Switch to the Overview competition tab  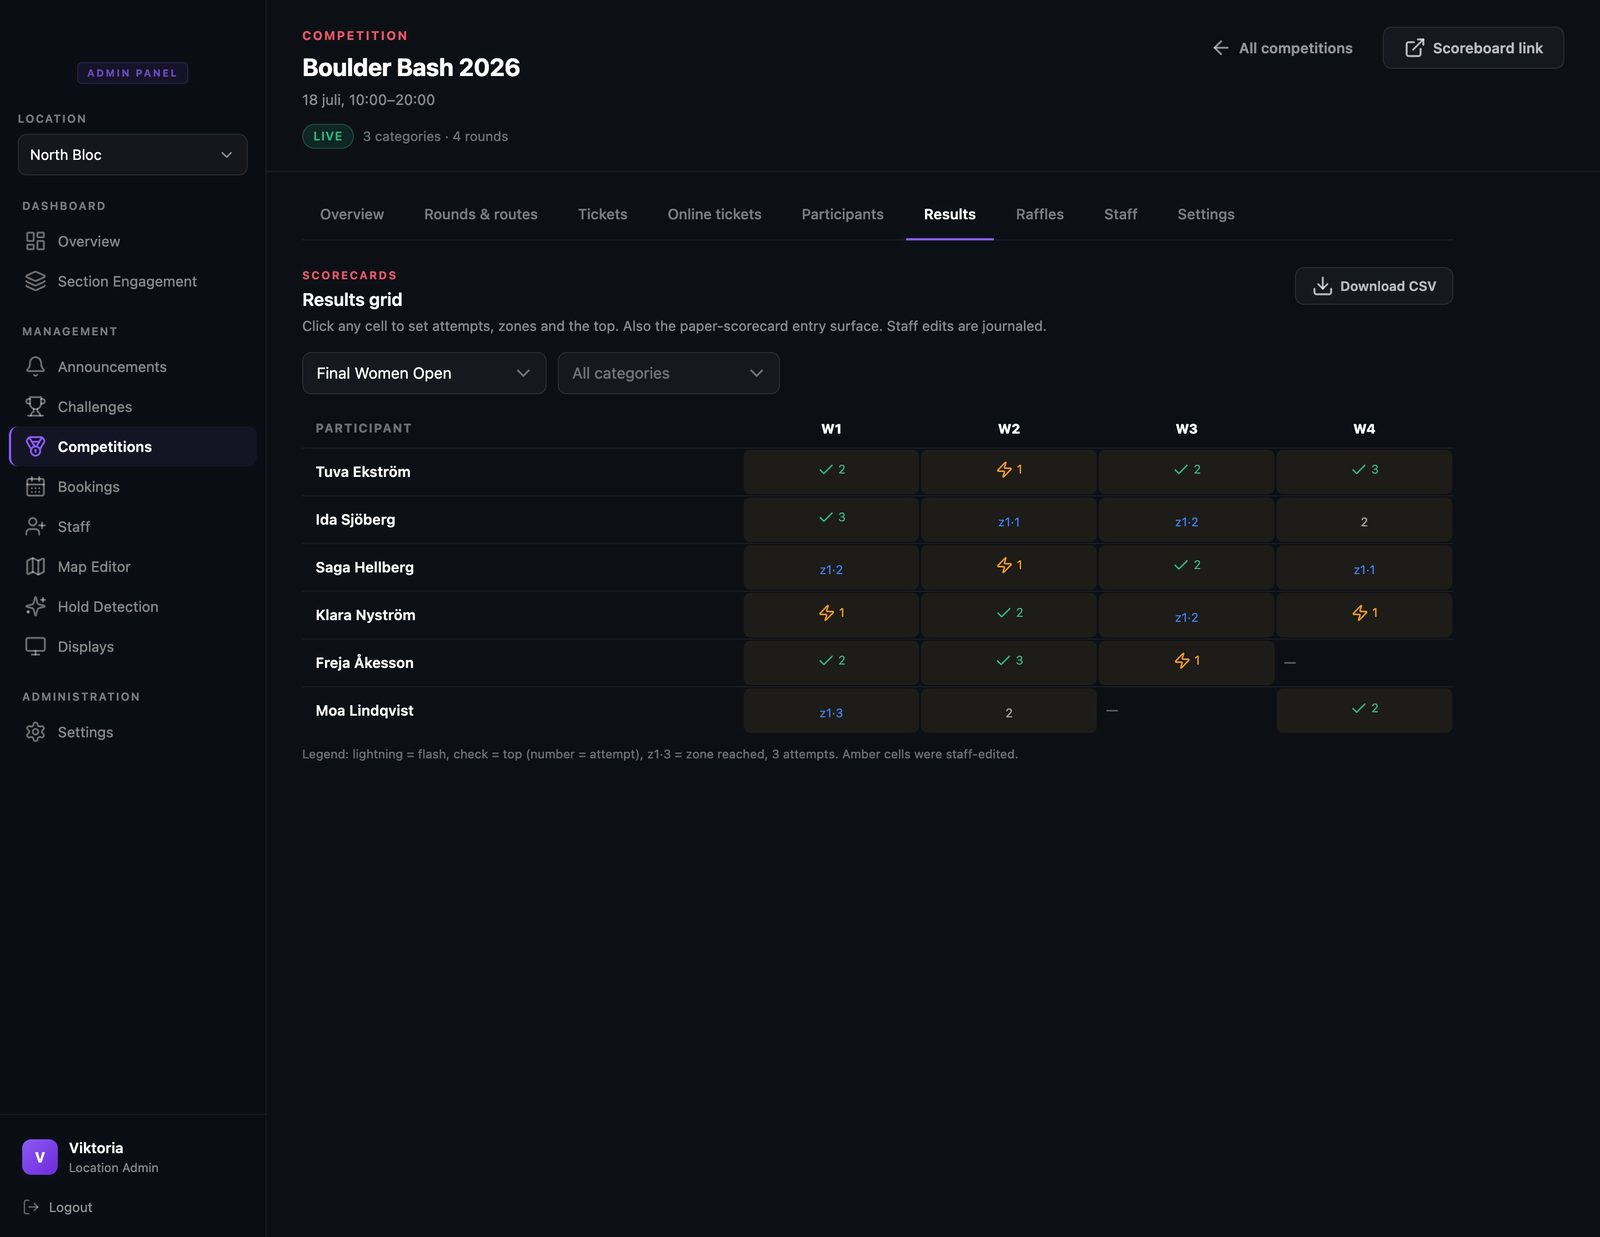click(352, 214)
